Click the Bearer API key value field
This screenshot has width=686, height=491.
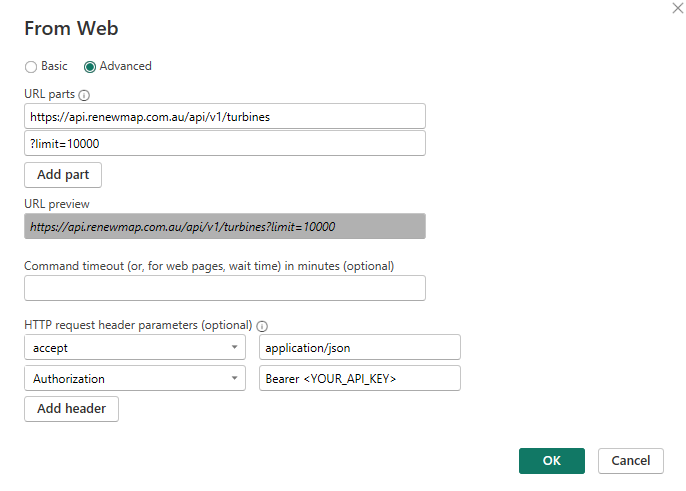[x=360, y=378]
